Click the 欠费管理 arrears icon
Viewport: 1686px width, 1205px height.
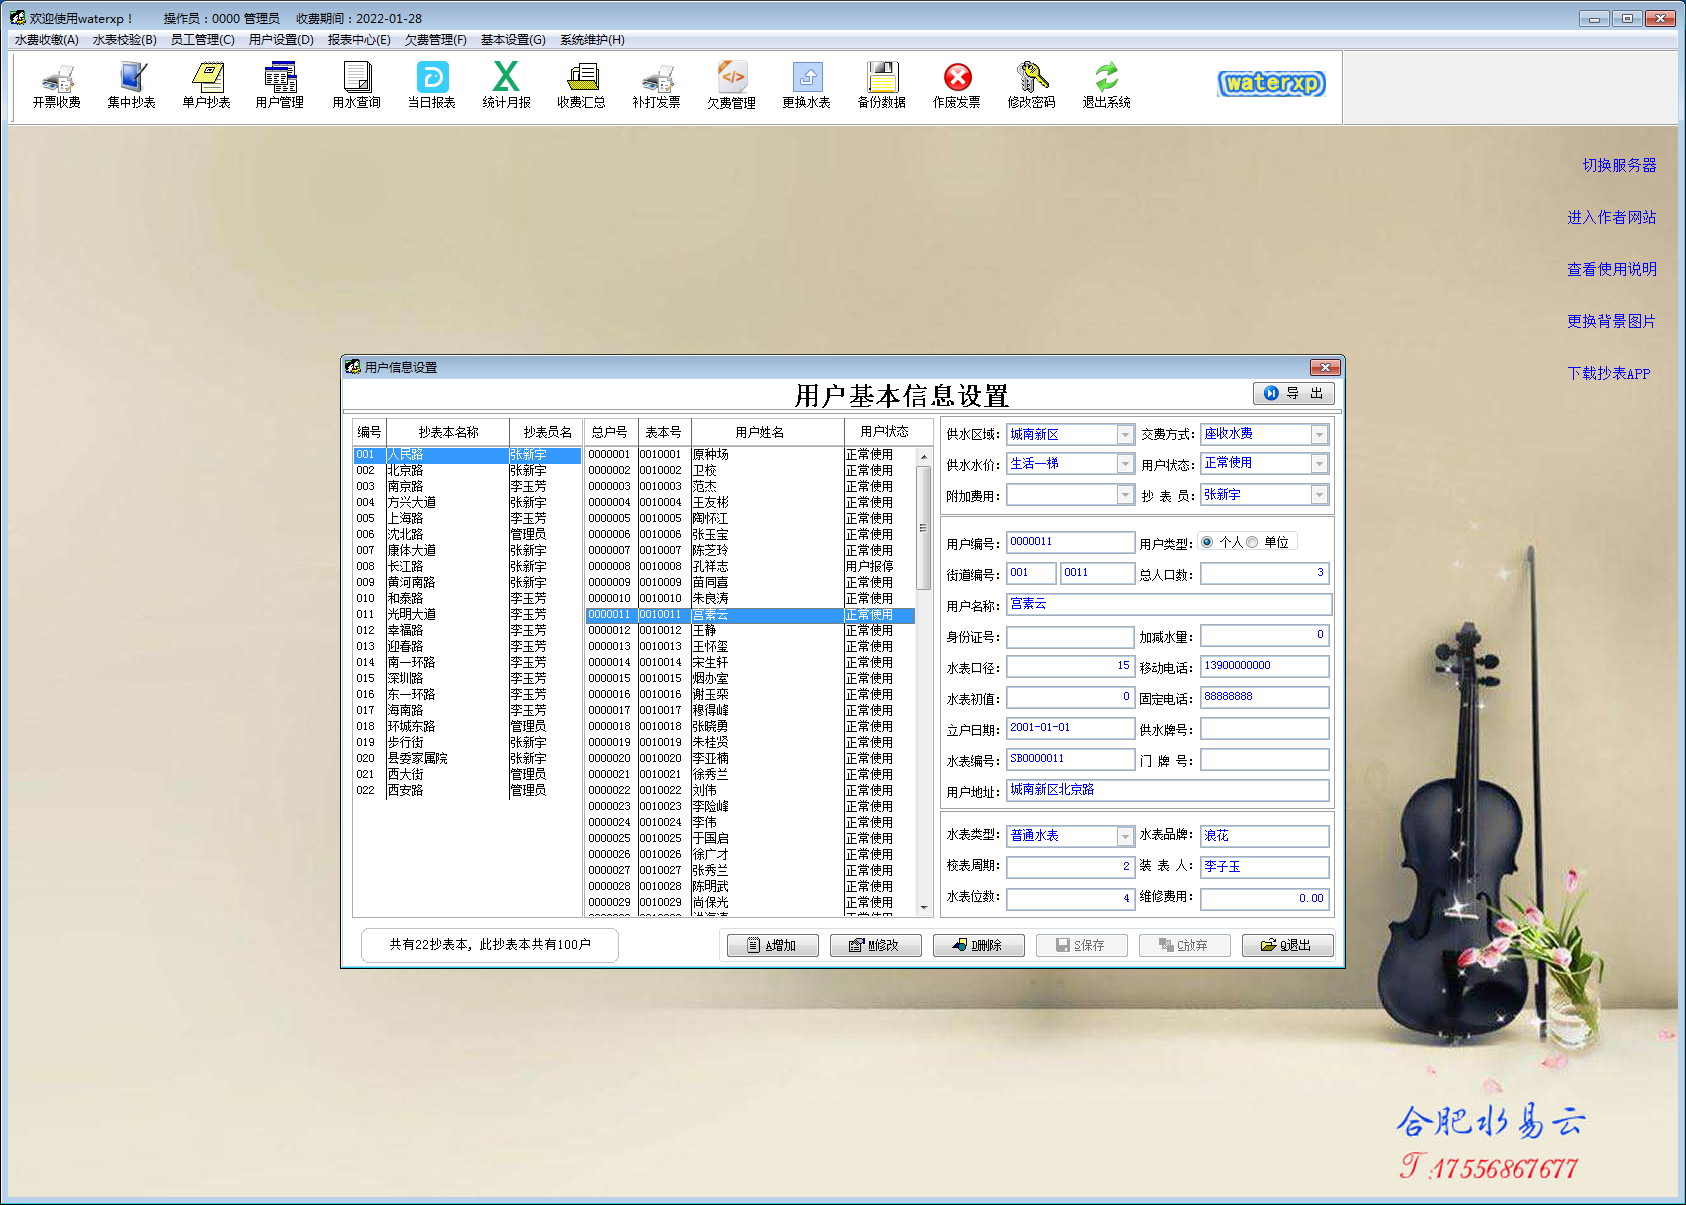[x=731, y=85]
